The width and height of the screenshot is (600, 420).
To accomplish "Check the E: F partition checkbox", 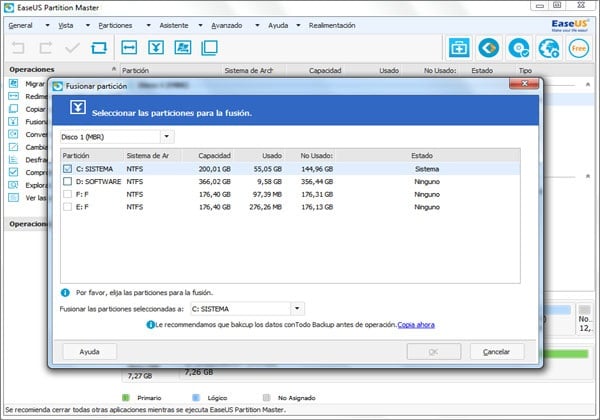I will point(67,207).
